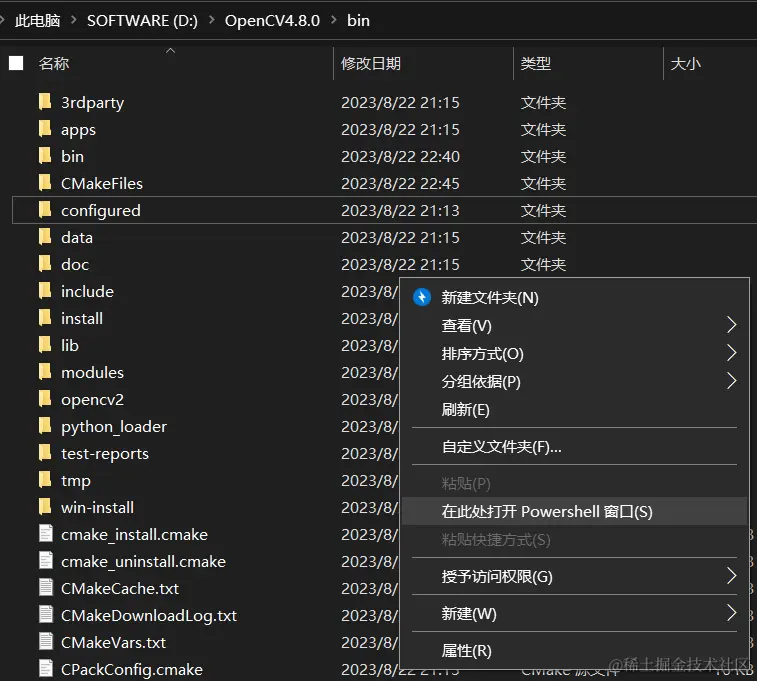
Task: Select 在此处打开 Powershell 窗口(S)
Action: click(x=575, y=512)
